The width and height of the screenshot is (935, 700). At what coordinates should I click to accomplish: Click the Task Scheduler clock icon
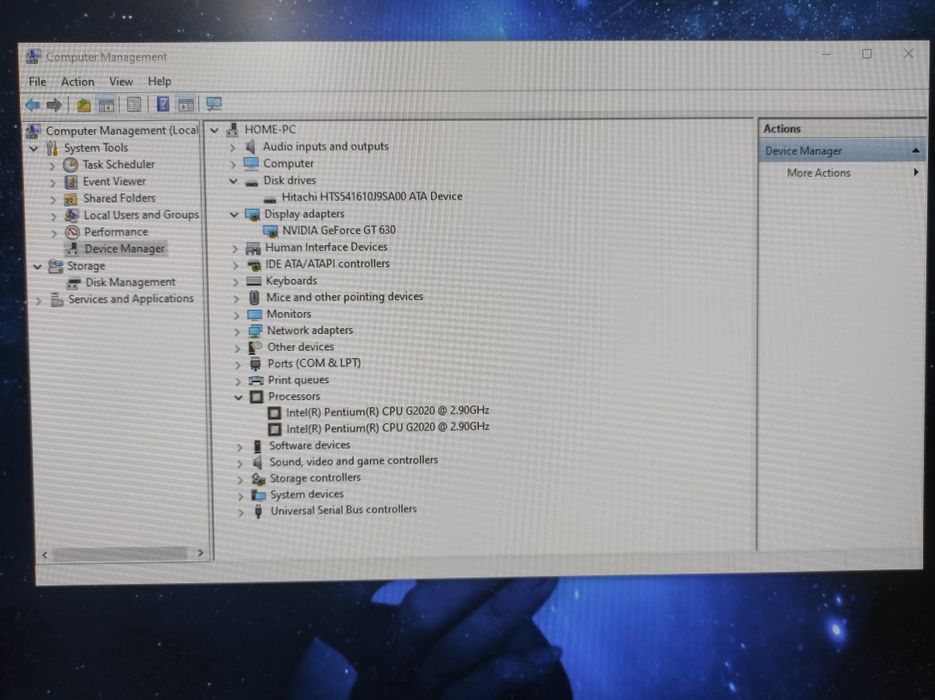coord(71,165)
